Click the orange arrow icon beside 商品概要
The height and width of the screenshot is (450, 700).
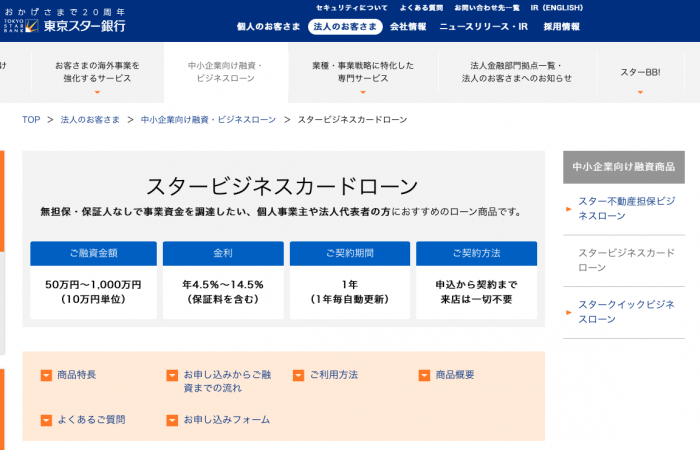coord(424,375)
